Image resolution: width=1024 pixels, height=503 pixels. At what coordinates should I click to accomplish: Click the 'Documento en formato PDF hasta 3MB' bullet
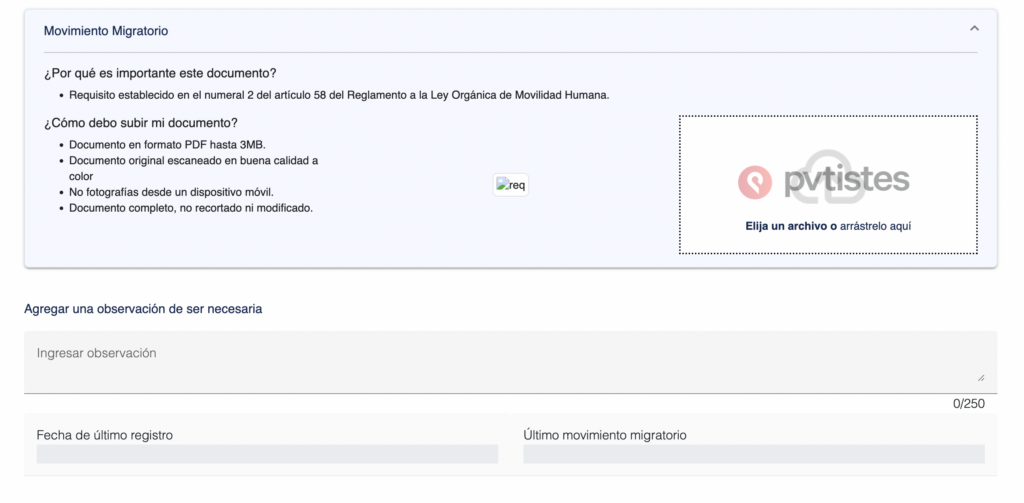pos(167,145)
